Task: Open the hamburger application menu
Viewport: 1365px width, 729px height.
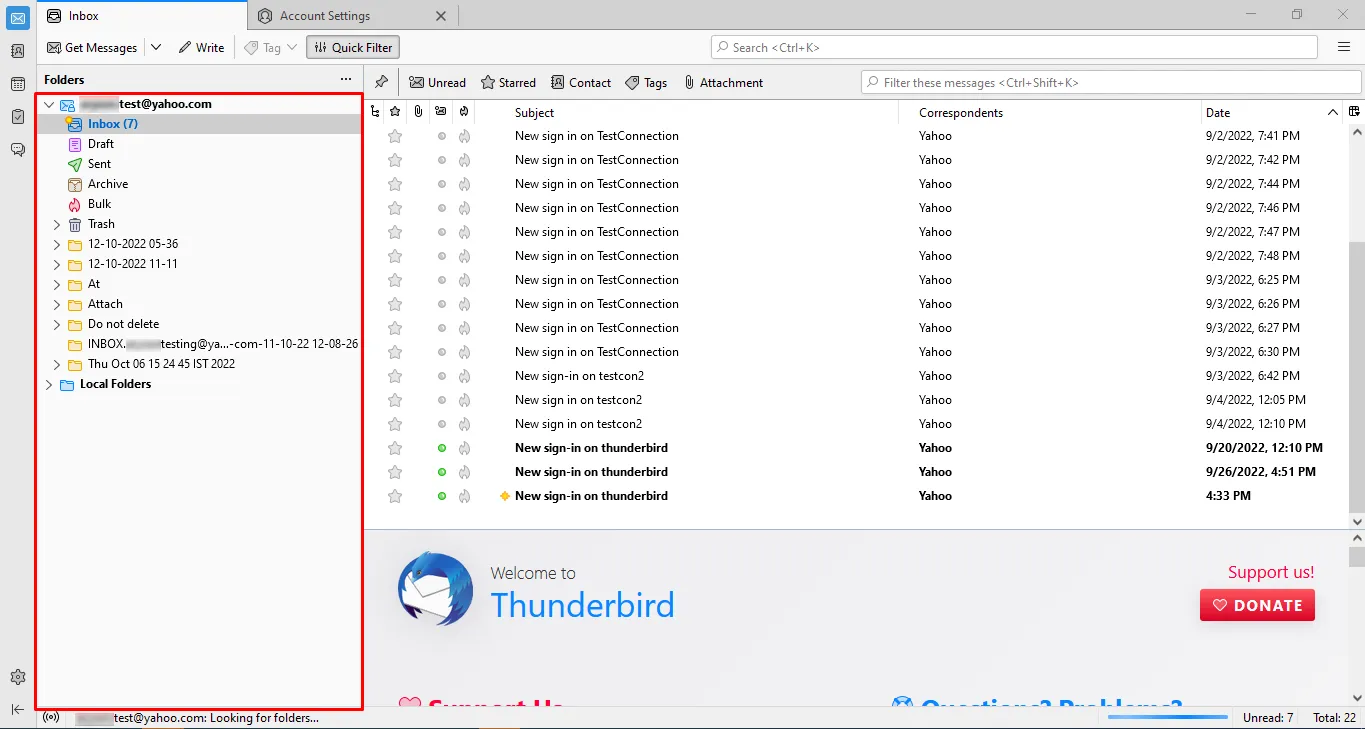Action: 1344,47
